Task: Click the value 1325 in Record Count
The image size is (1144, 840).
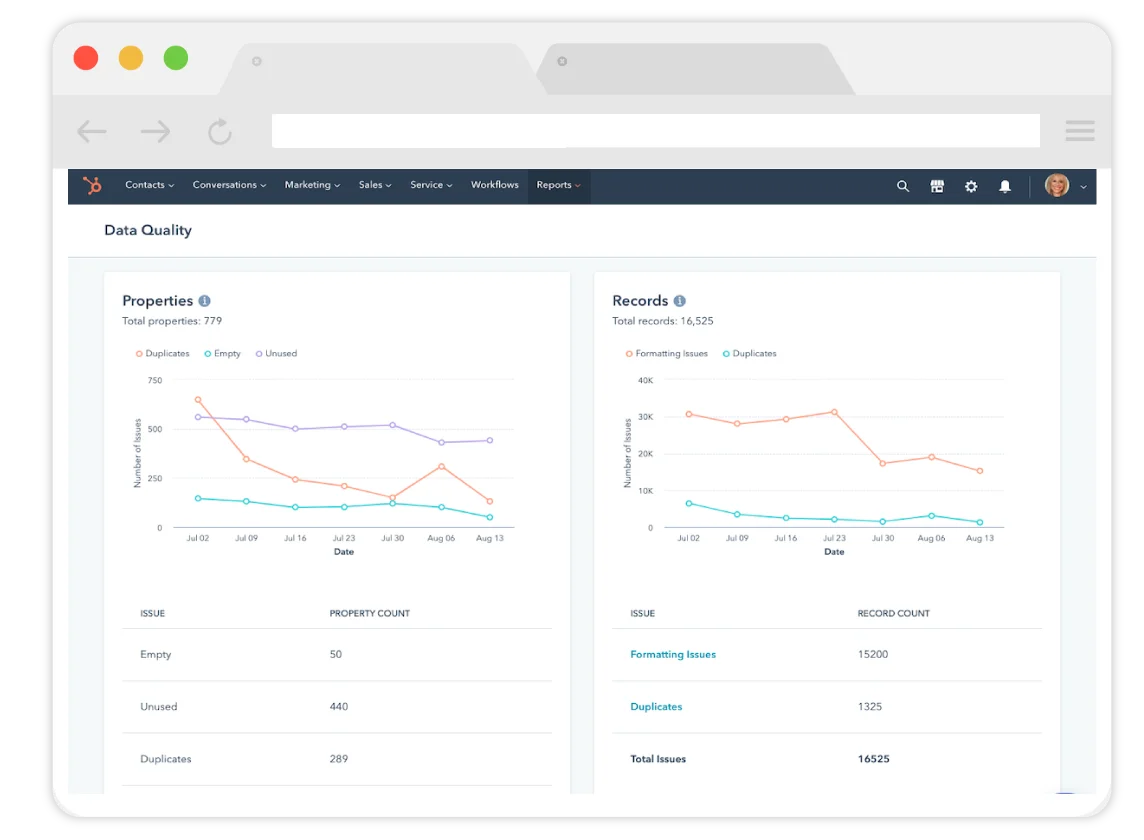Action: tap(870, 706)
